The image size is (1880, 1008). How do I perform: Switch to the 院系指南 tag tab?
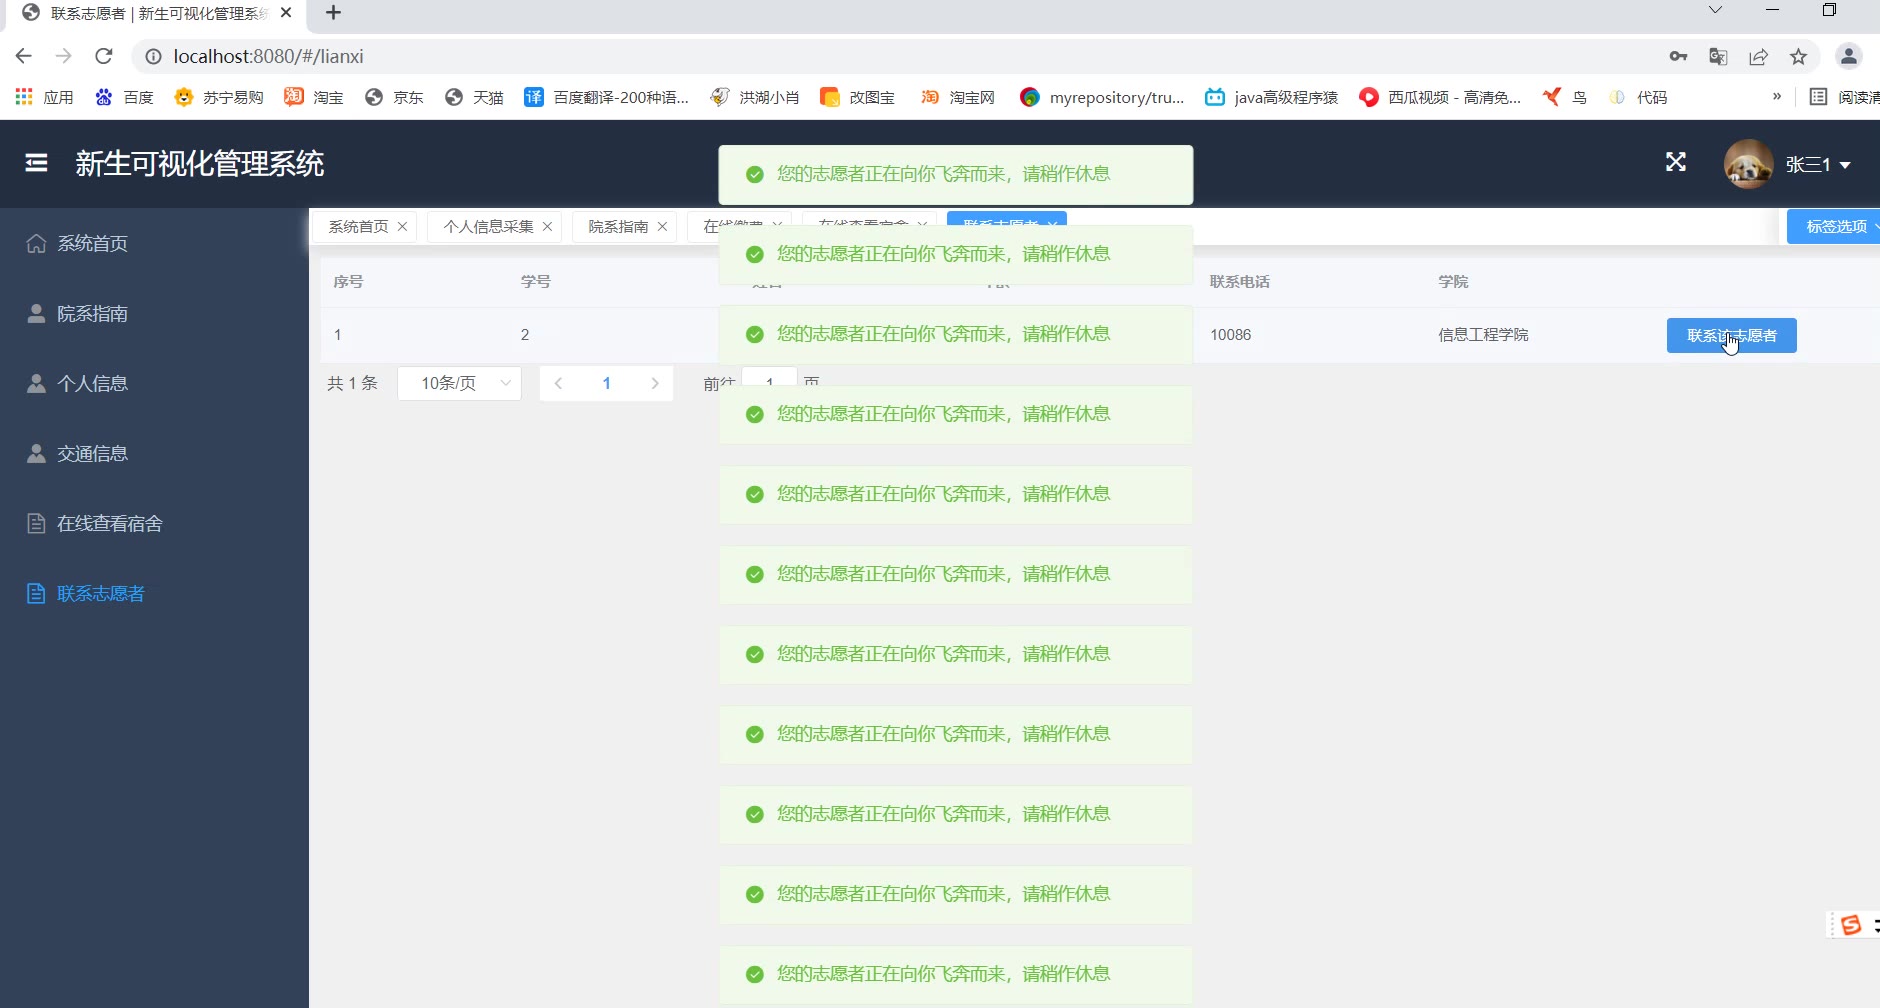618,227
